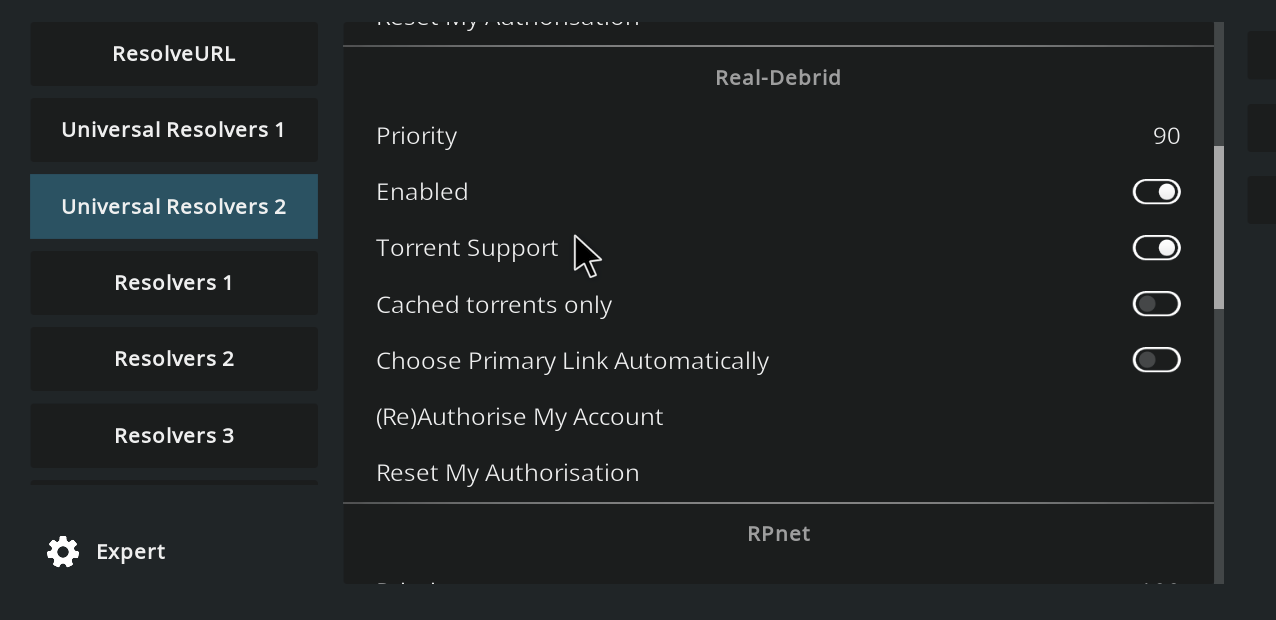This screenshot has width=1276, height=620.
Task: Disable the Real-Debrid Enabled toggle
Action: (1156, 192)
